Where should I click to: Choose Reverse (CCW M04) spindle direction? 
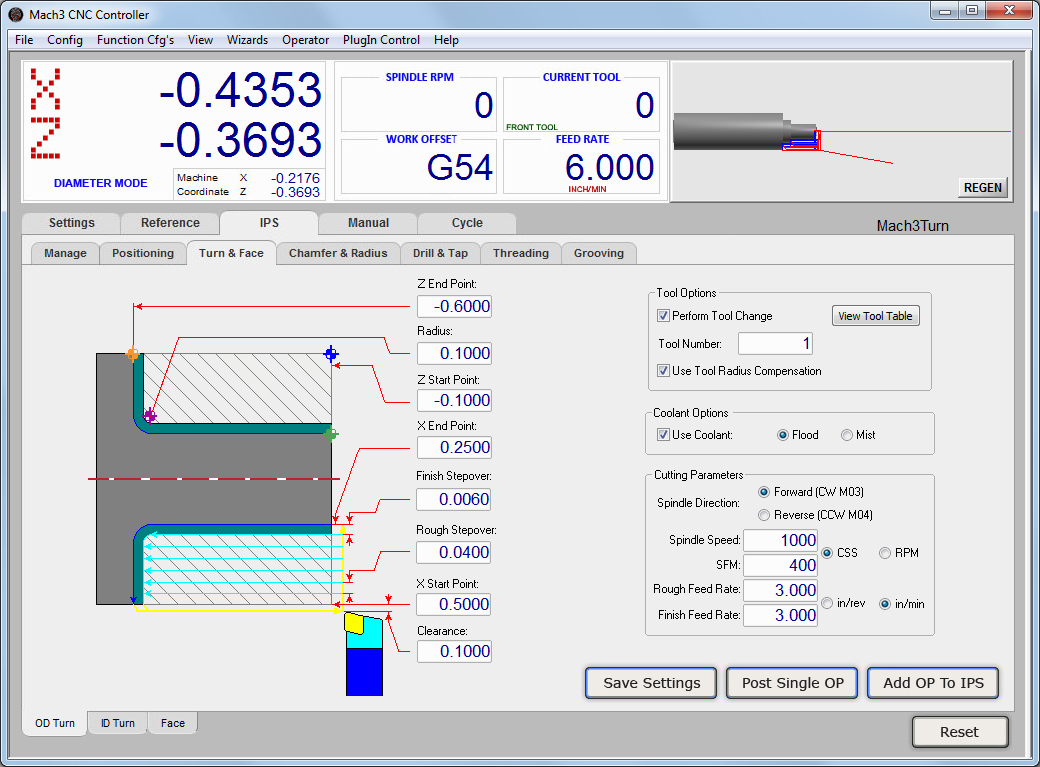point(764,515)
